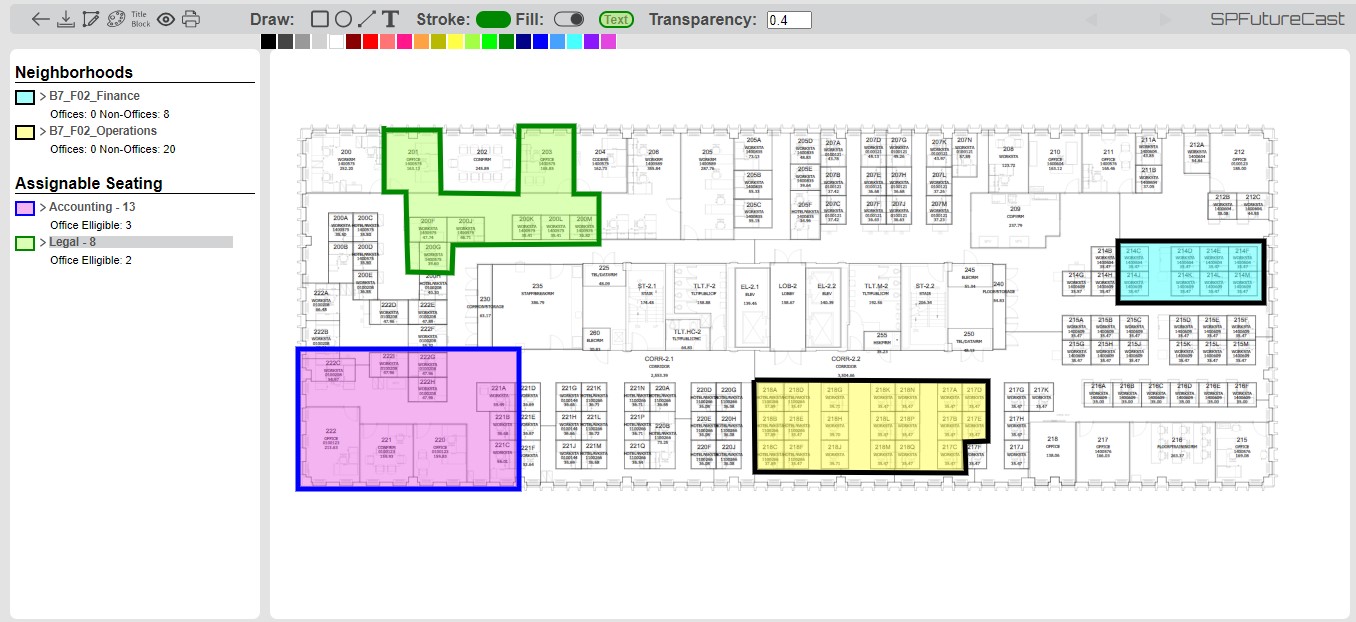Expand the B7_F02_Operations neighborhood
The height and width of the screenshot is (622, 1356).
click(43, 130)
